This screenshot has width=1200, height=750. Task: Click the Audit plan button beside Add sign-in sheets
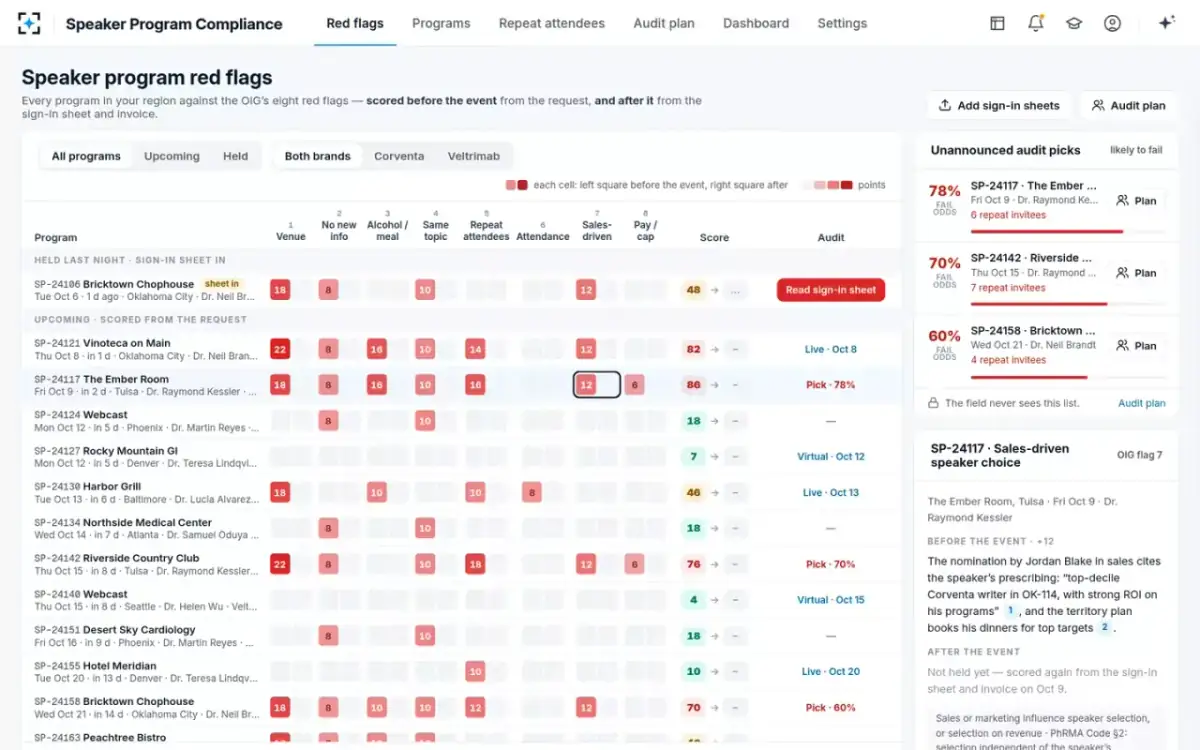pos(1128,105)
